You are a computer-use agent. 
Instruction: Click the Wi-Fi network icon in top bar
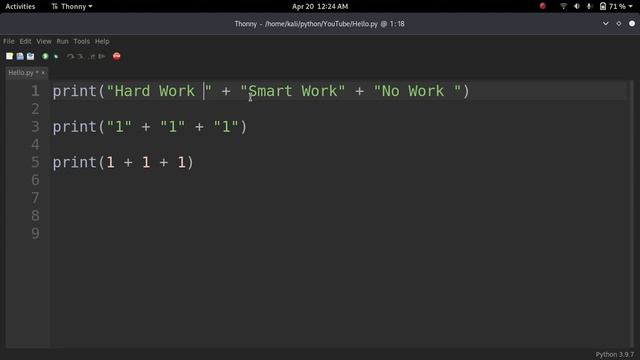(563, 6)
